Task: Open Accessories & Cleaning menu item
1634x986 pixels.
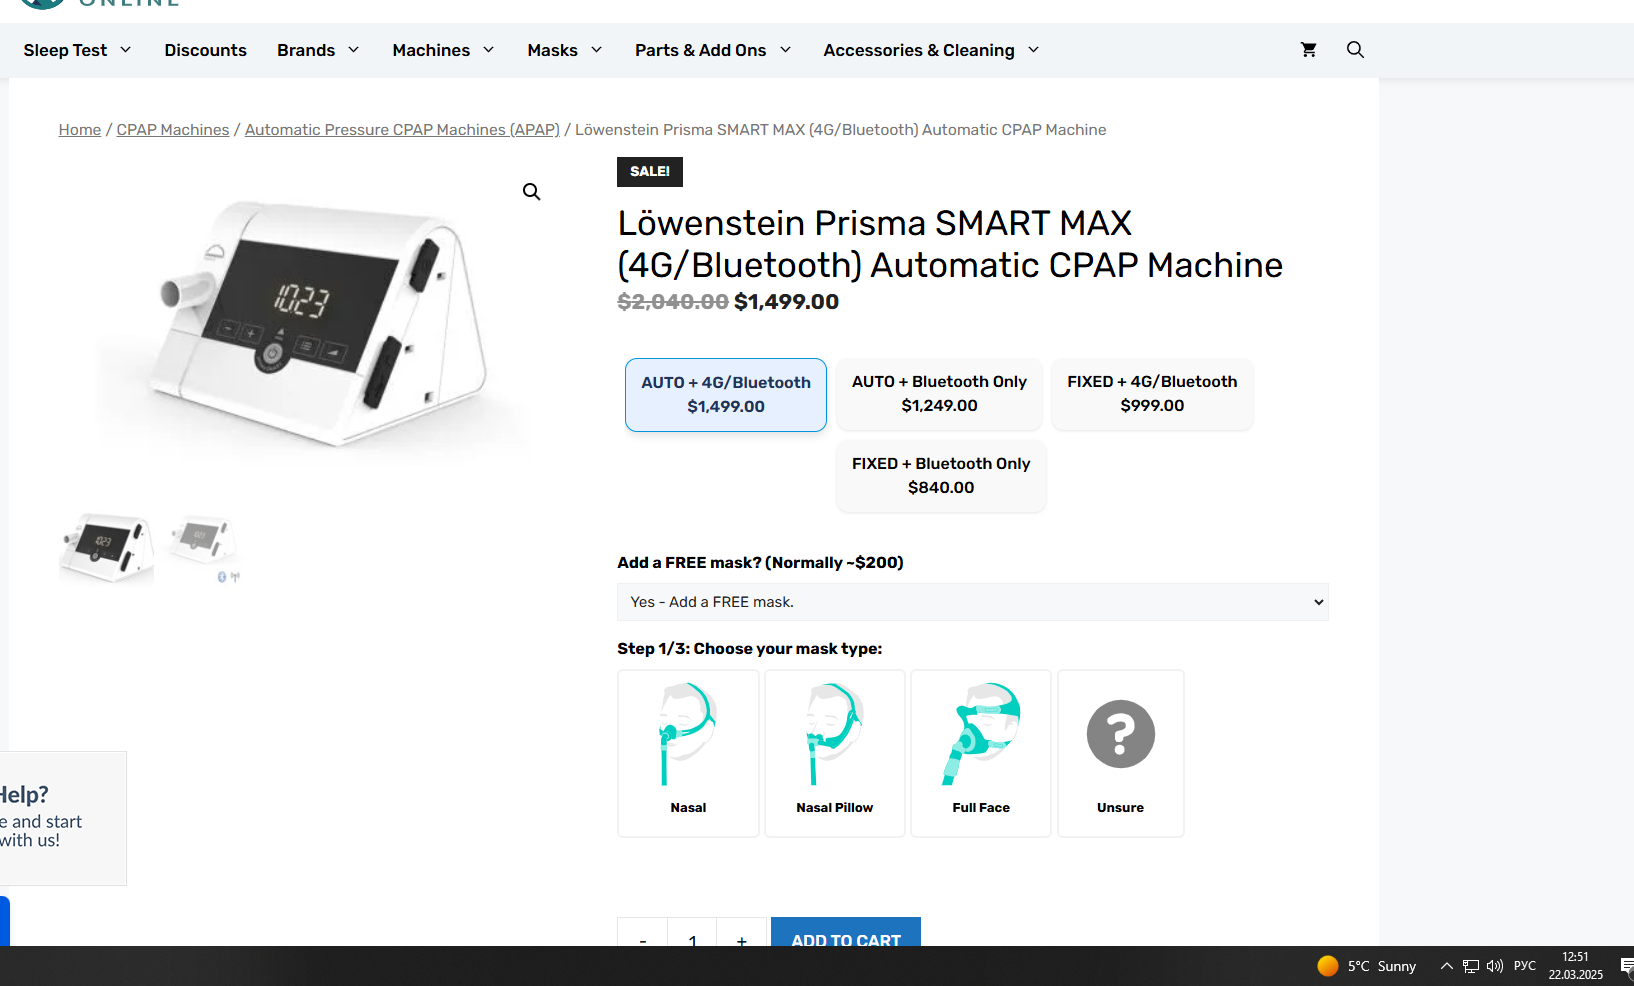Action: 919,50
